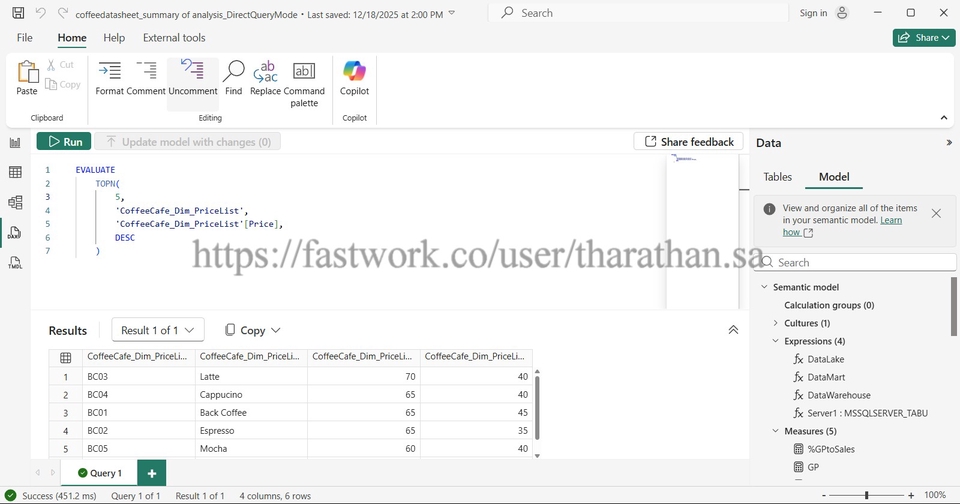
Task: Click the Share feedback button
Action: (689, 142)
